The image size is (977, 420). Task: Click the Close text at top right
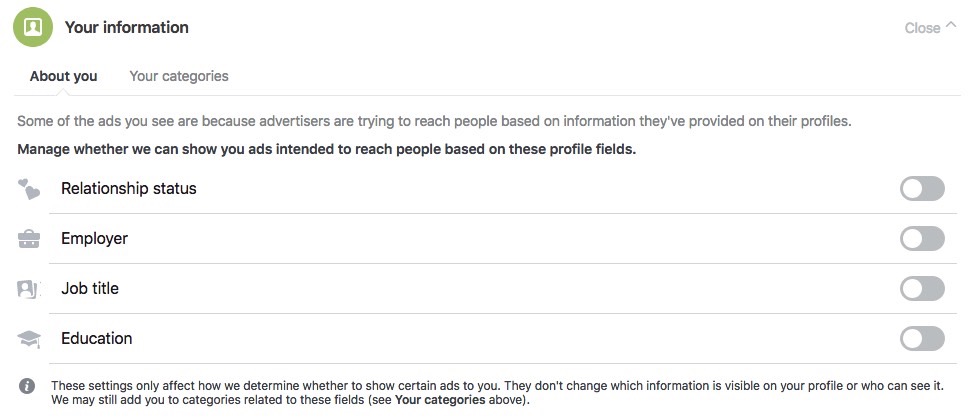pyautogui.click(x=922, y=28)
